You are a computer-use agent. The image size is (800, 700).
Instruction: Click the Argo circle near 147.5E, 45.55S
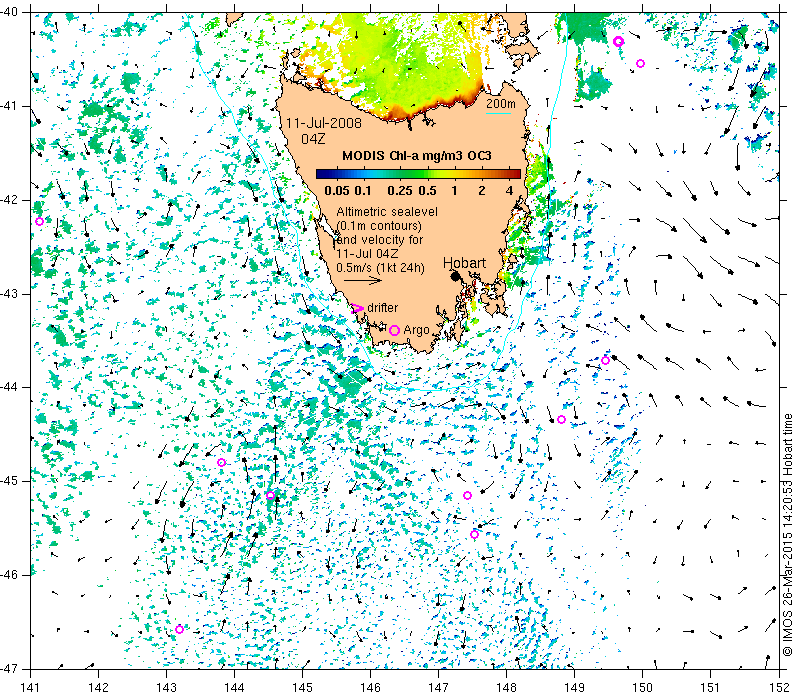474,534
